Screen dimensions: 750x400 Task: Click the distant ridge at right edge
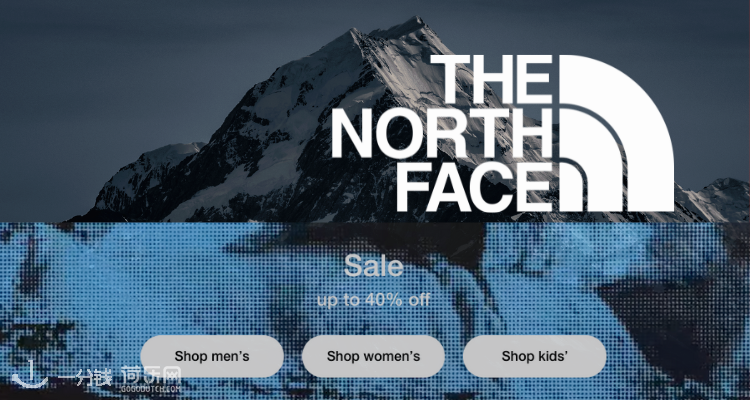click(715, 199)
